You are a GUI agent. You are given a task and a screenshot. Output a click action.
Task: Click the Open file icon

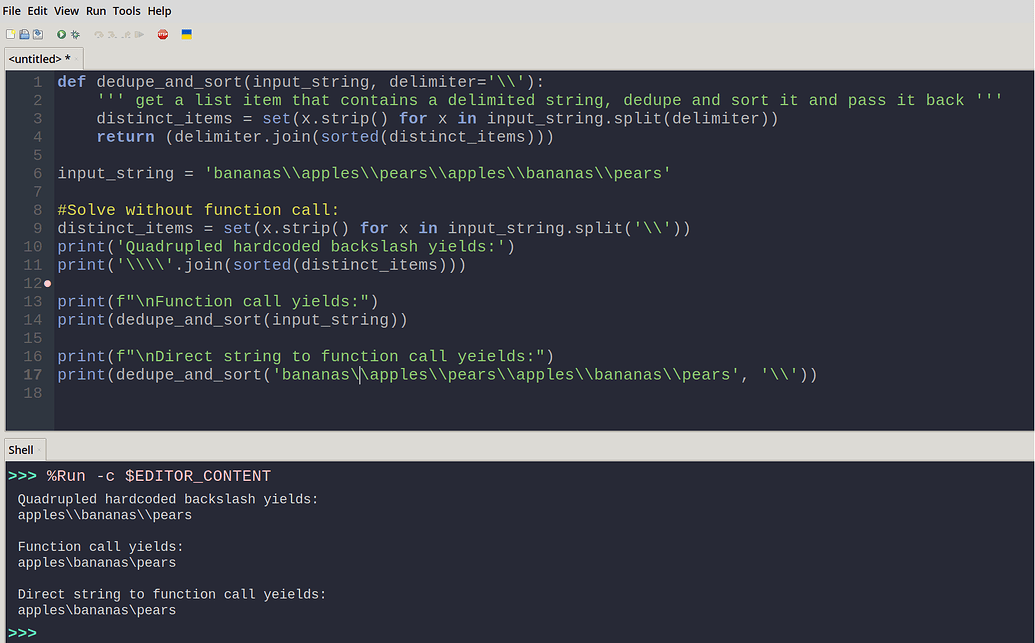coord(24,34)
